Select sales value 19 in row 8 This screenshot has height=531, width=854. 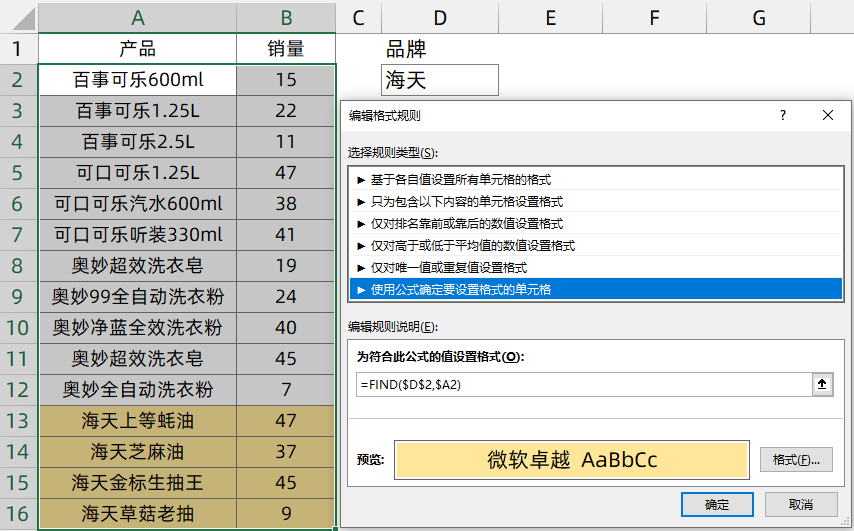[286, 266]
